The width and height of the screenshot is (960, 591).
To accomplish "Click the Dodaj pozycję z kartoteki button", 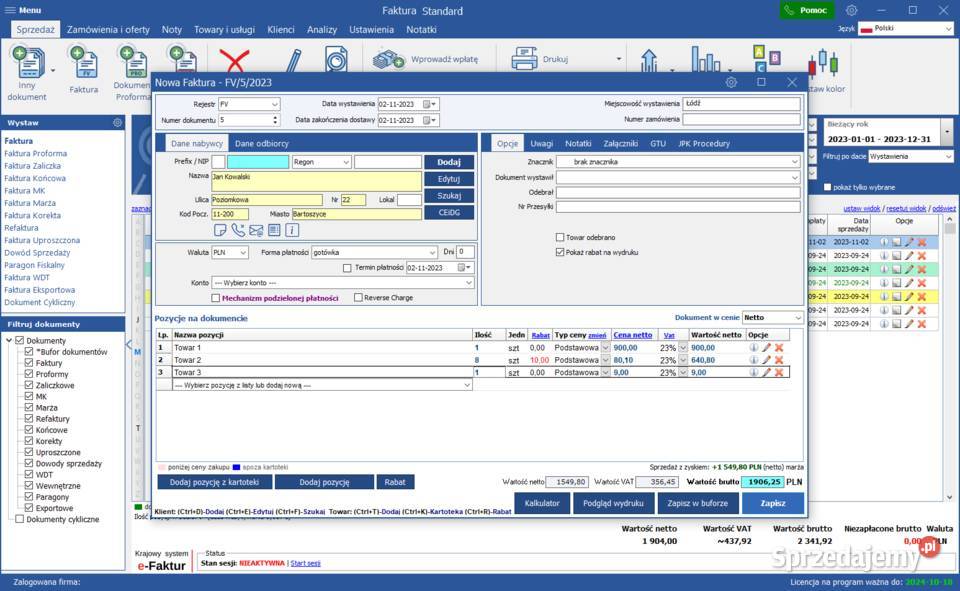I will click(214, 482).
